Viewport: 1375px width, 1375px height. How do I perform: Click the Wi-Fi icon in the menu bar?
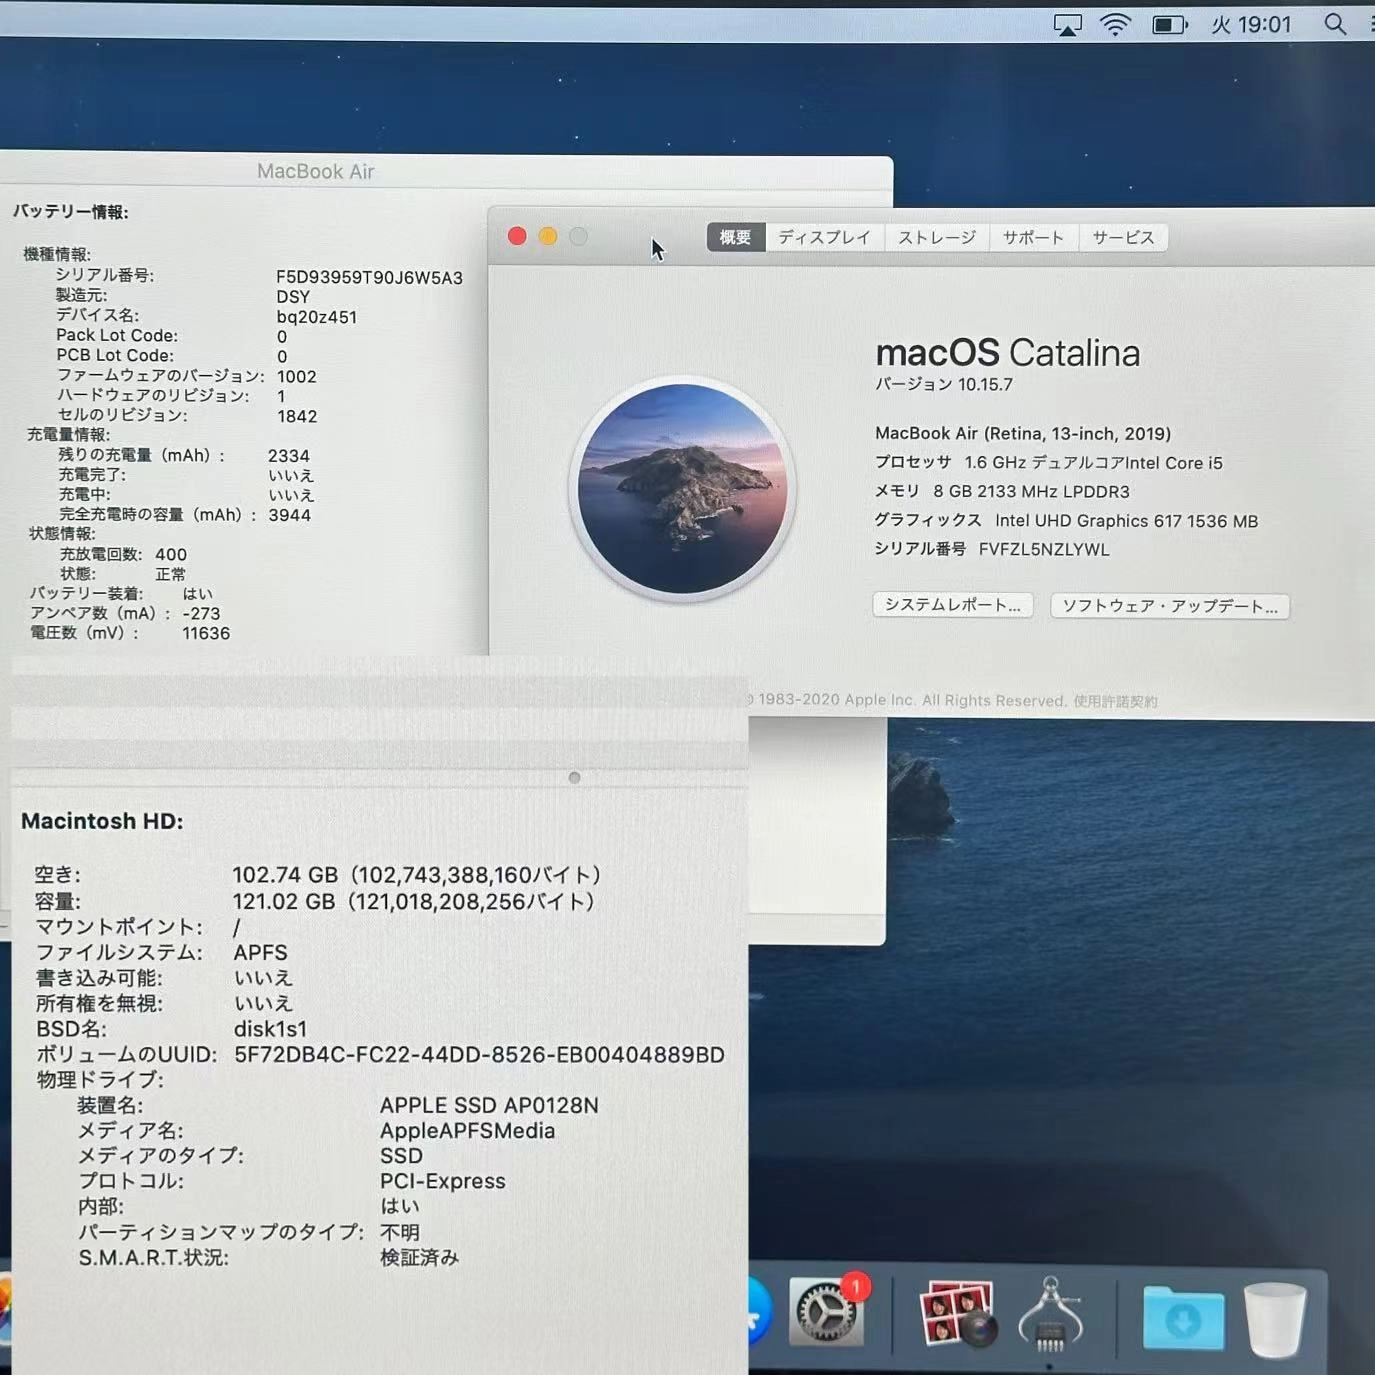click(1117, 24)
